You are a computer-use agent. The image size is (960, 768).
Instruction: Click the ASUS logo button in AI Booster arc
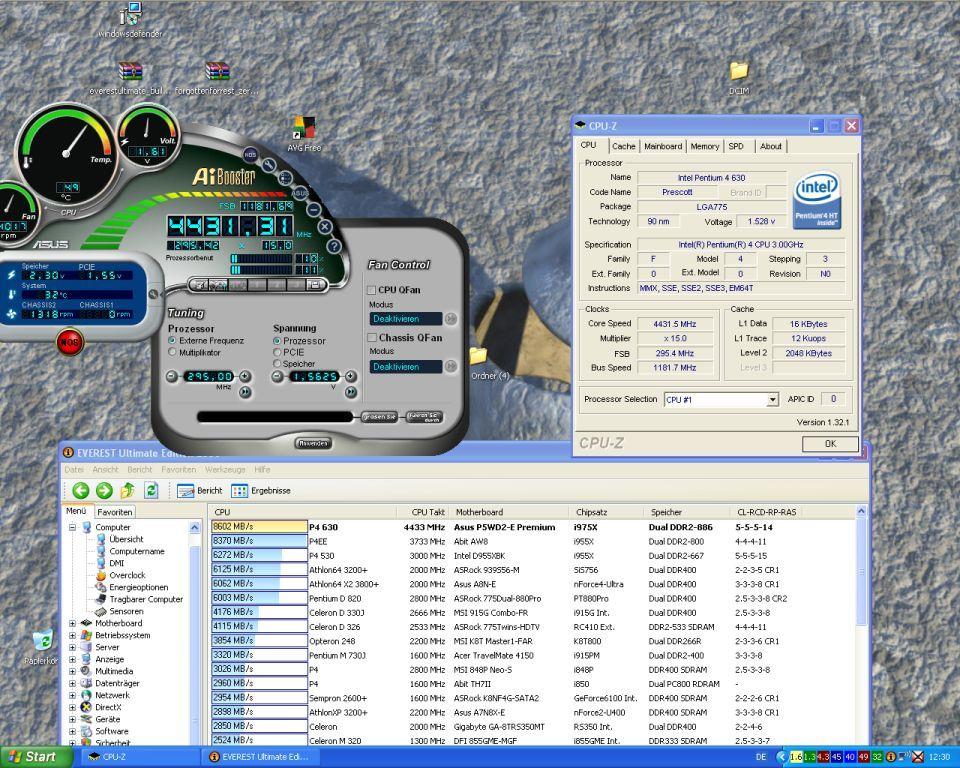click(x=300, y=192)
